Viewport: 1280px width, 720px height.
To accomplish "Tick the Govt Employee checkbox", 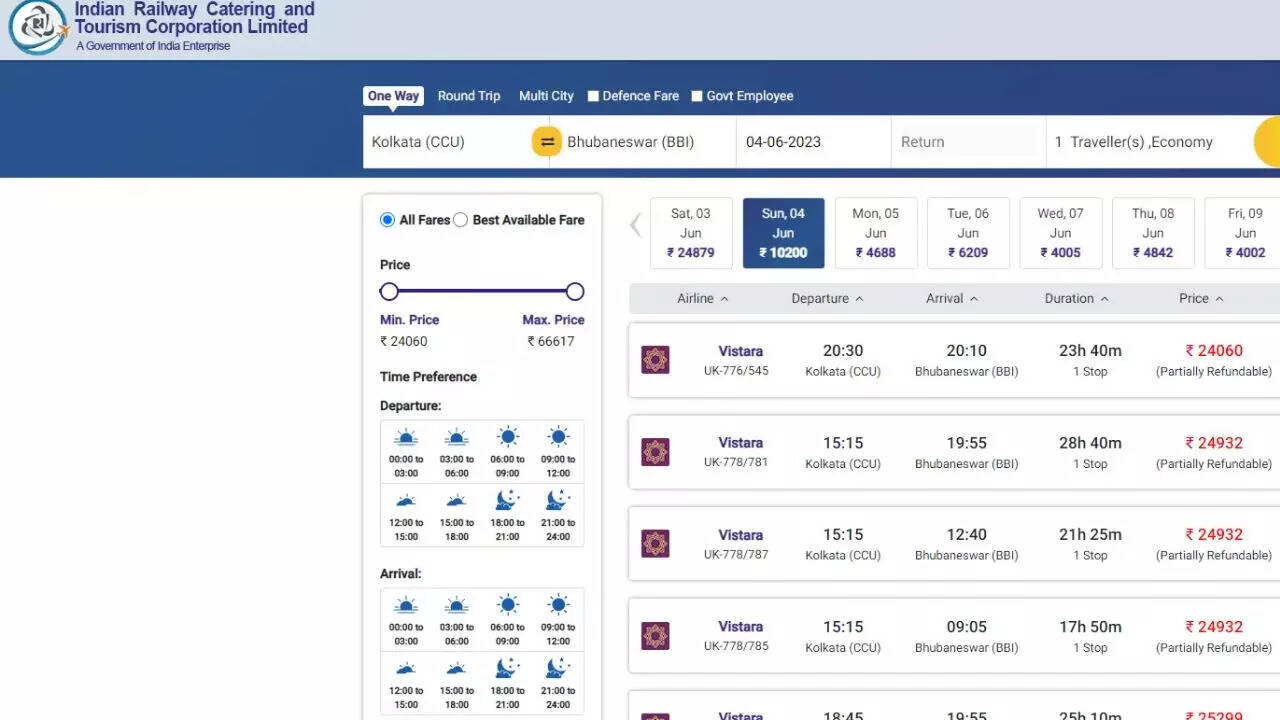I will coord(697,96).
